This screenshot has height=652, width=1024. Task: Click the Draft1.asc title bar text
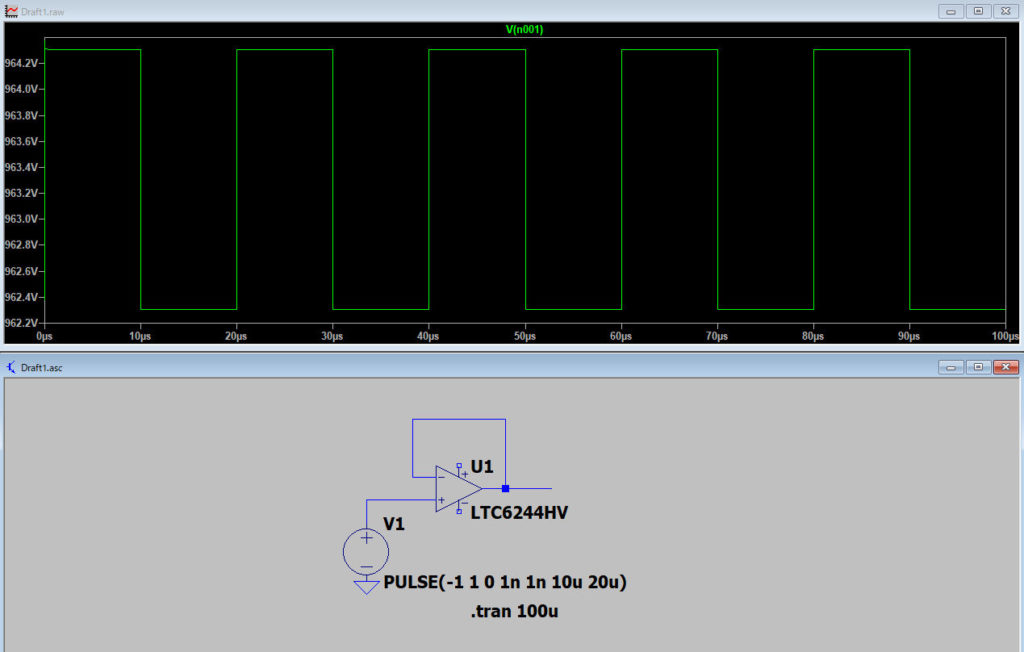click(x=44, y=367)
